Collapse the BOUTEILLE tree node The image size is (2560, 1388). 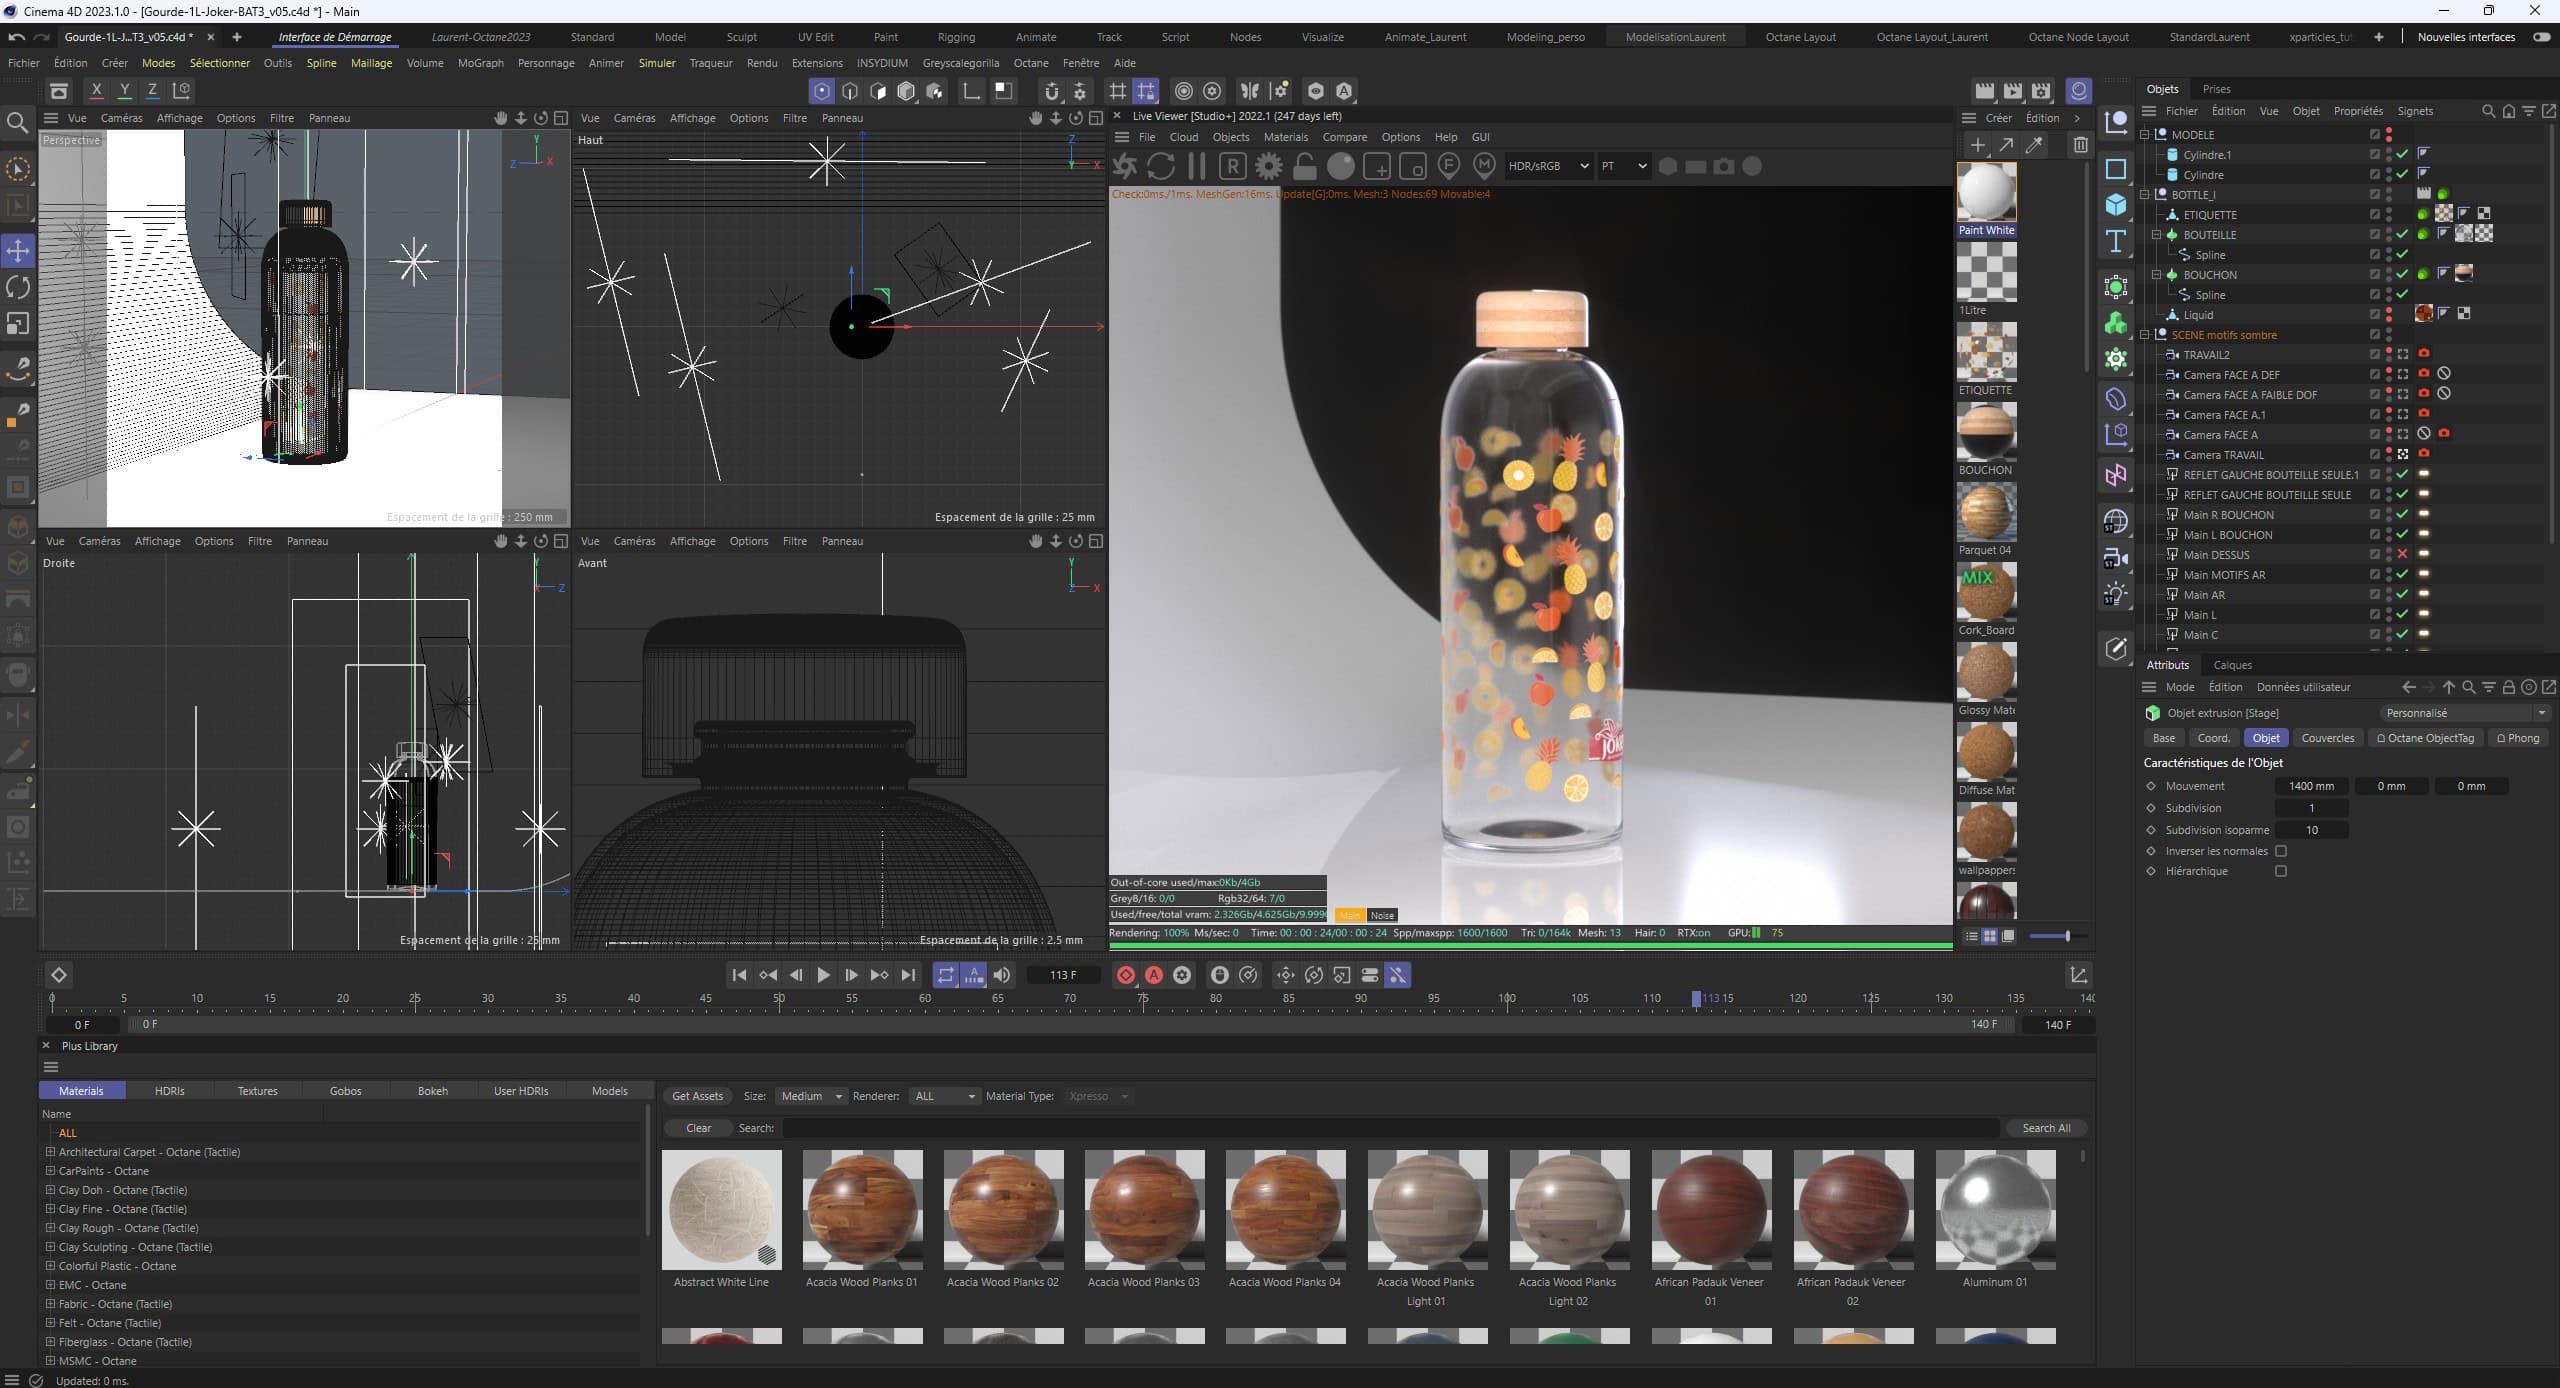[x=2157, y=234]
